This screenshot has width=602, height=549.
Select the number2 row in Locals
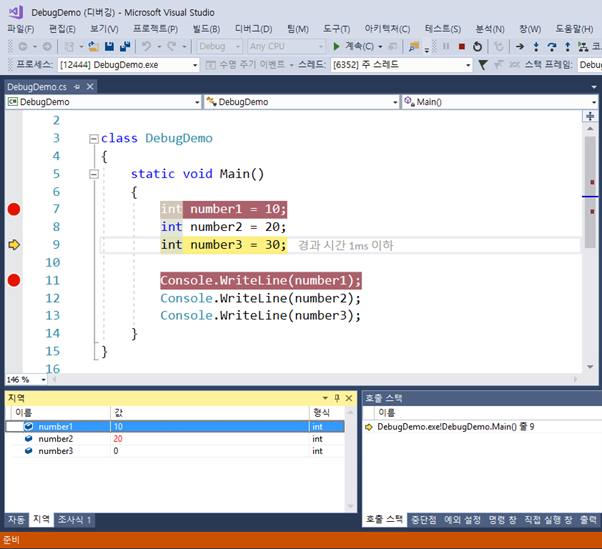[x=56, y=439]
